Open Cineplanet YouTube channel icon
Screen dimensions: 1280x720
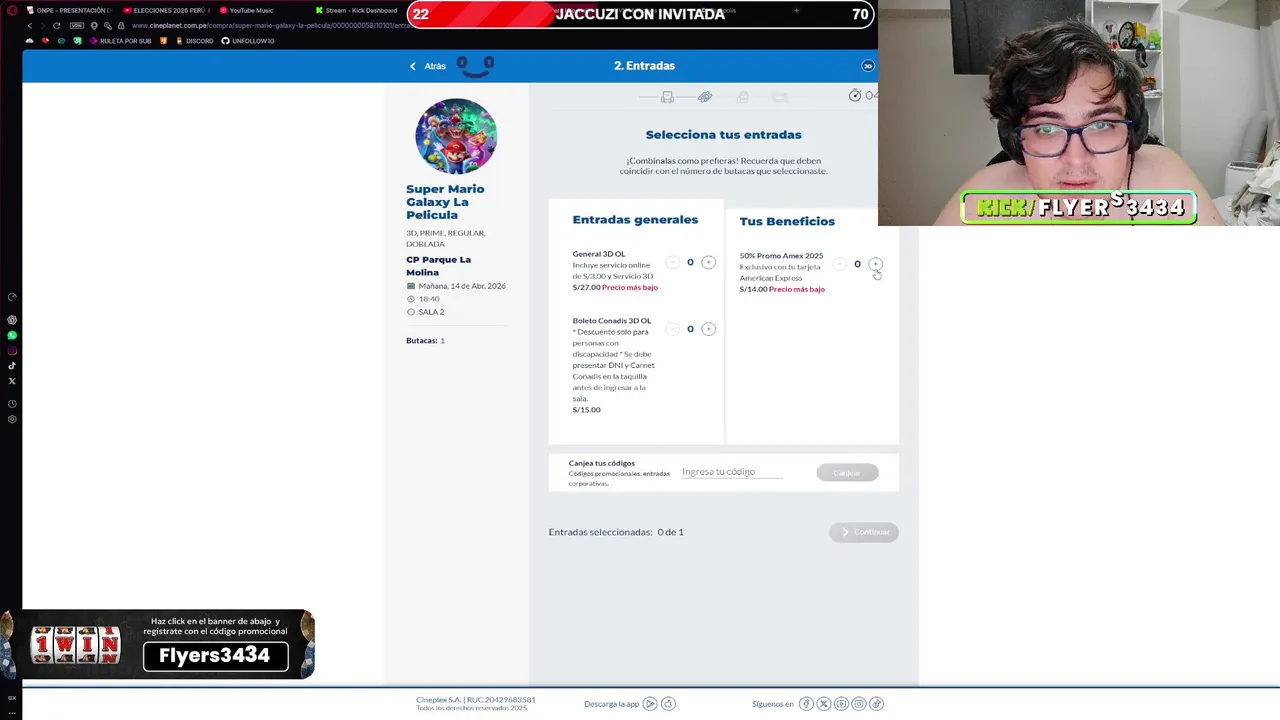[841, 704]
